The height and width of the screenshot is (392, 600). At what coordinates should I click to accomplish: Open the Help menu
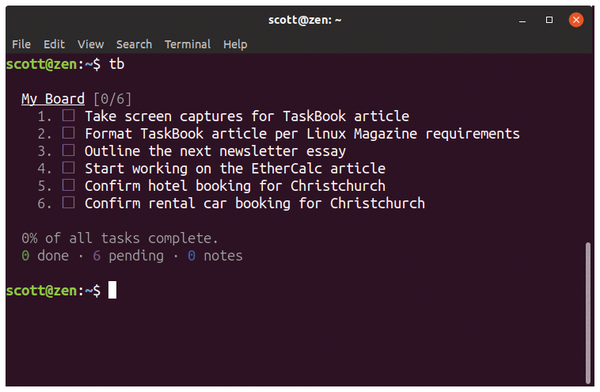coord(235,45)
